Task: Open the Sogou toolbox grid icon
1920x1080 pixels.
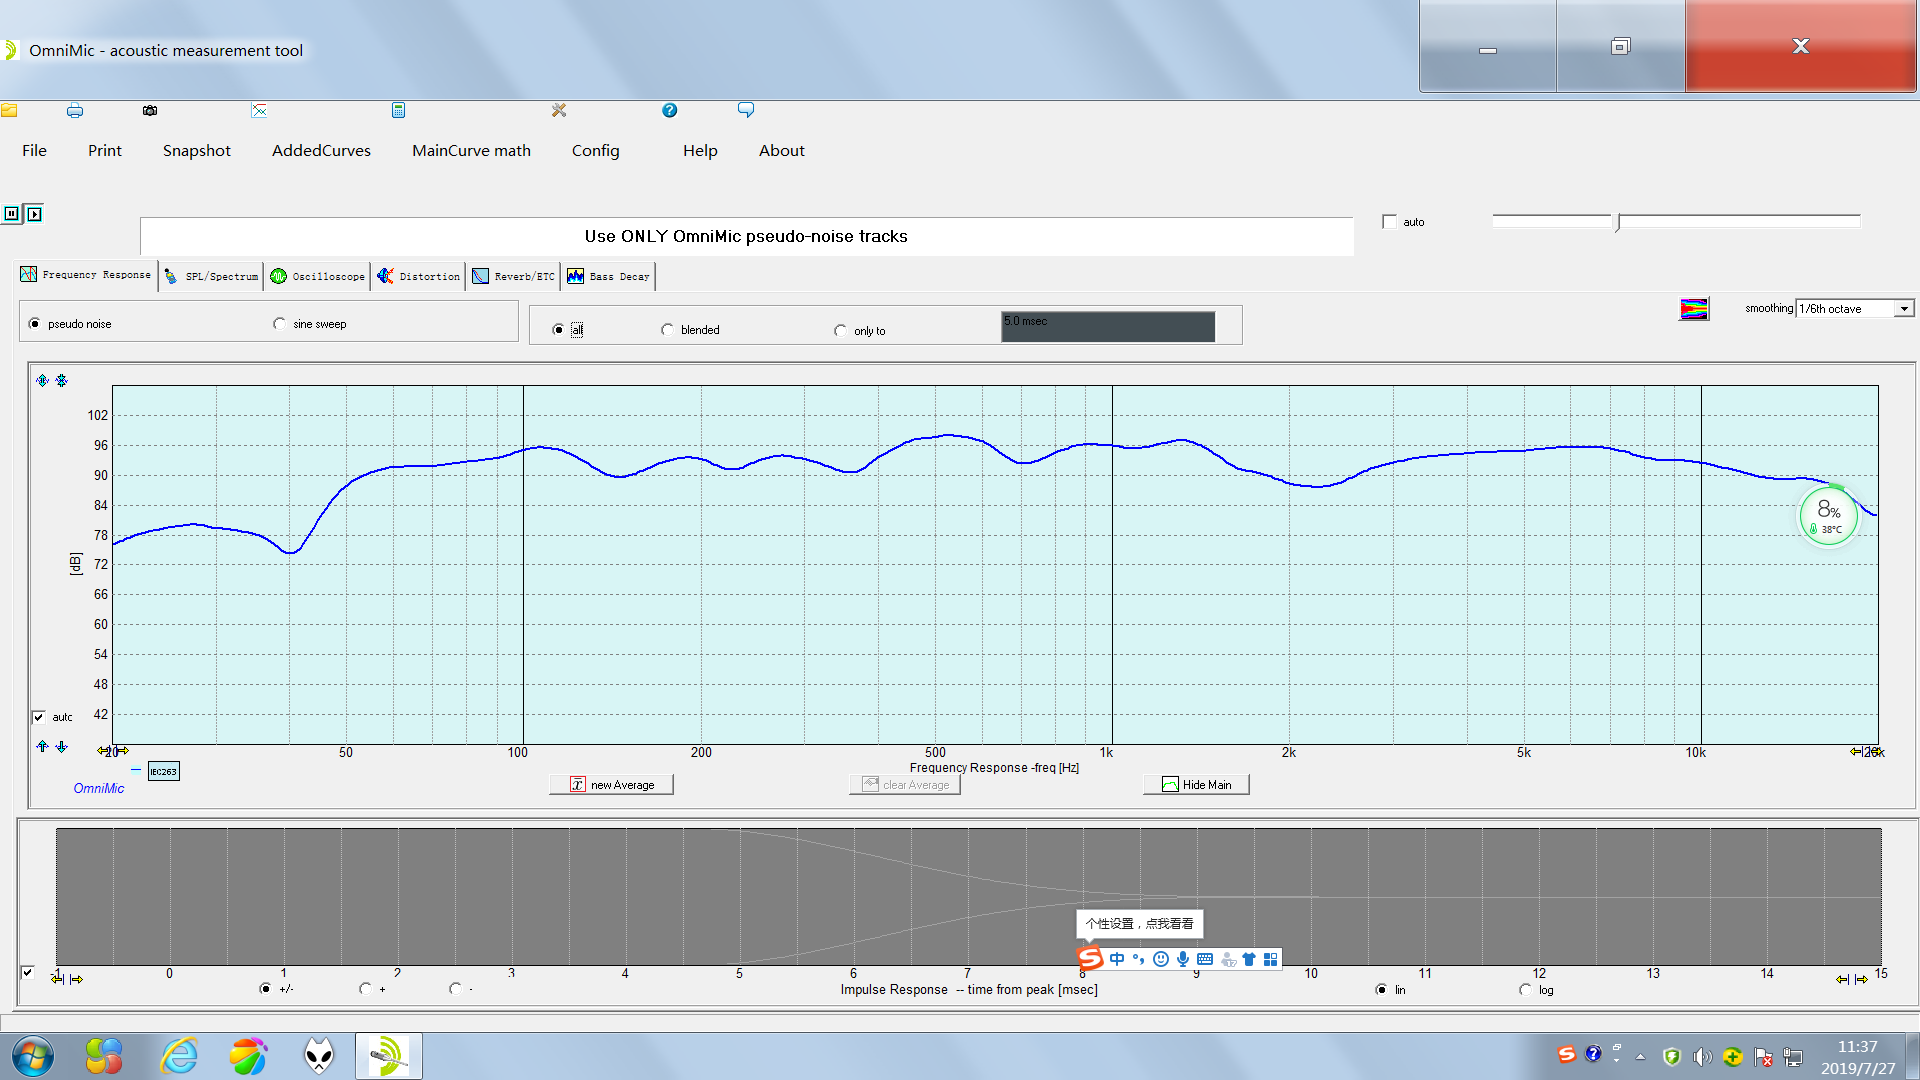Action: coord(1271,959)
